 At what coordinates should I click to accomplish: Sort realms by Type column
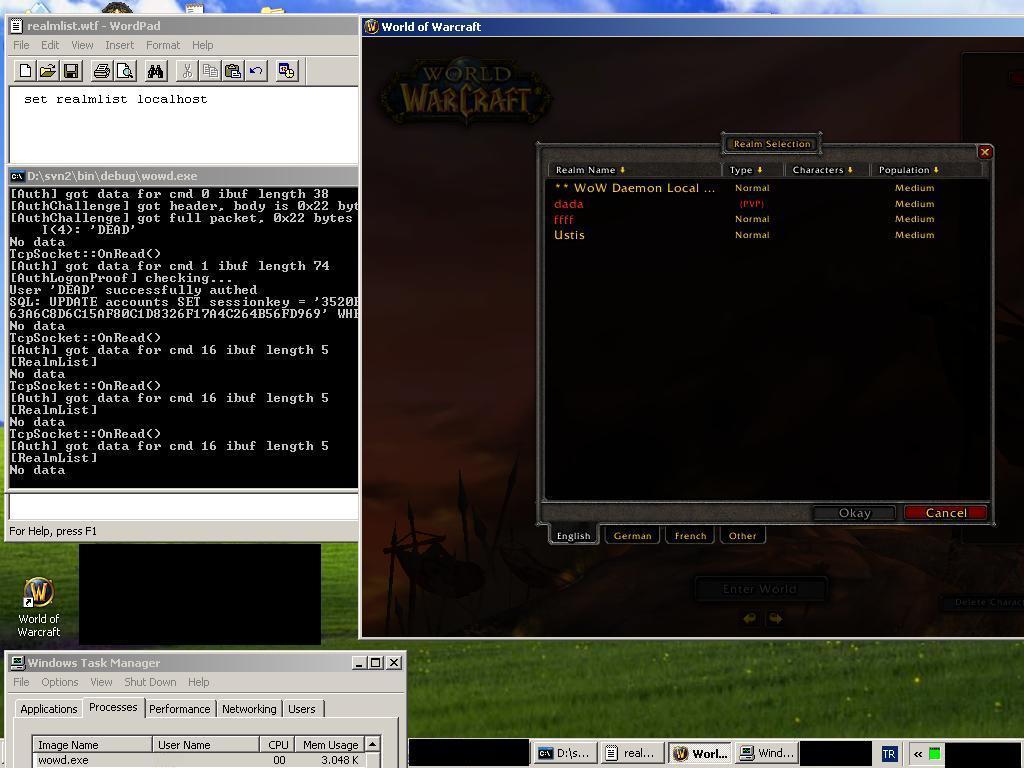coord(752,170)
